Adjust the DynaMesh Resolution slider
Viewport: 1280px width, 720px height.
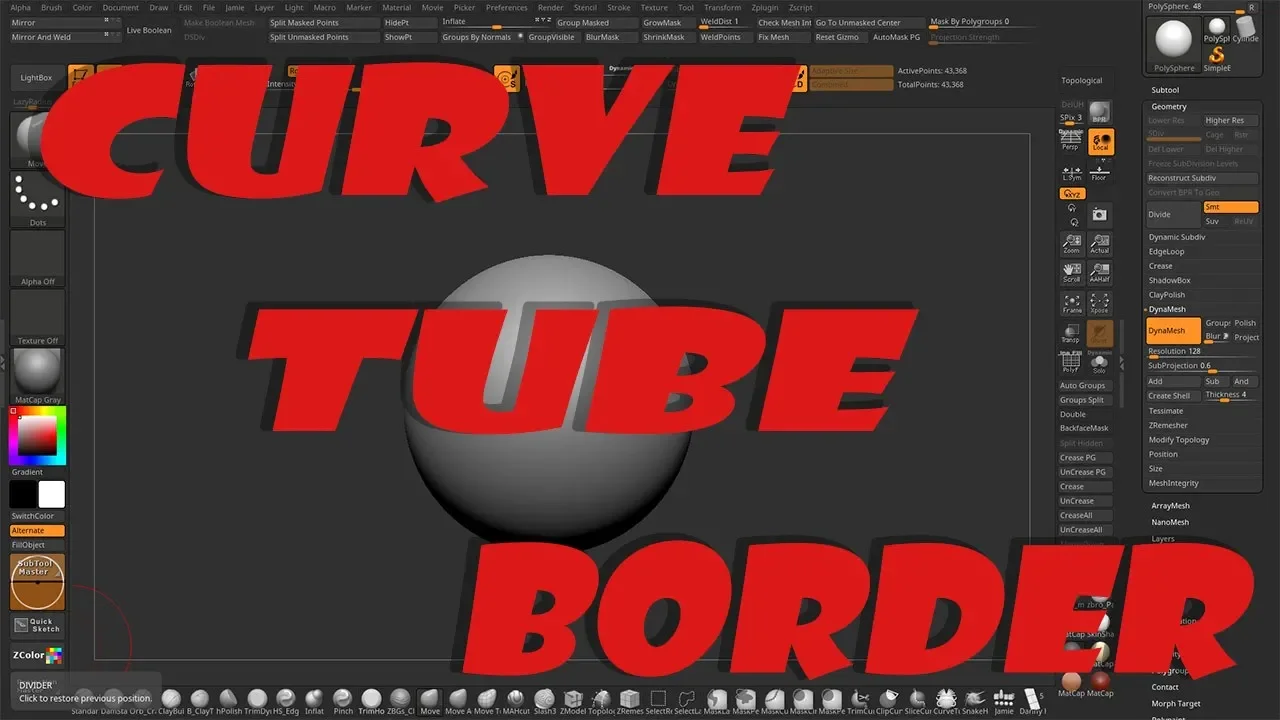1202,352
